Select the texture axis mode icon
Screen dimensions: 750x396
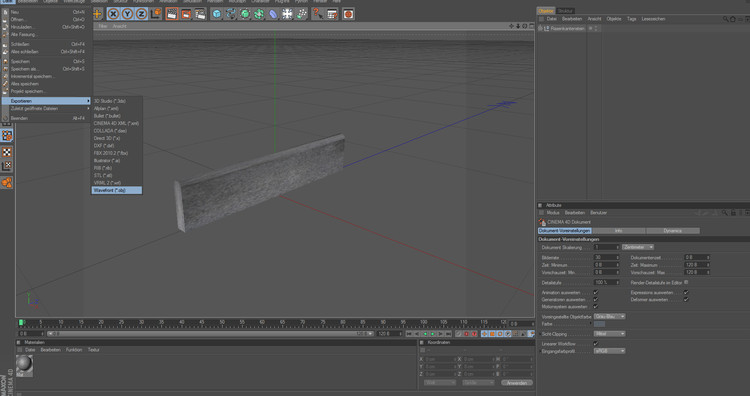(x=7, y=166)
